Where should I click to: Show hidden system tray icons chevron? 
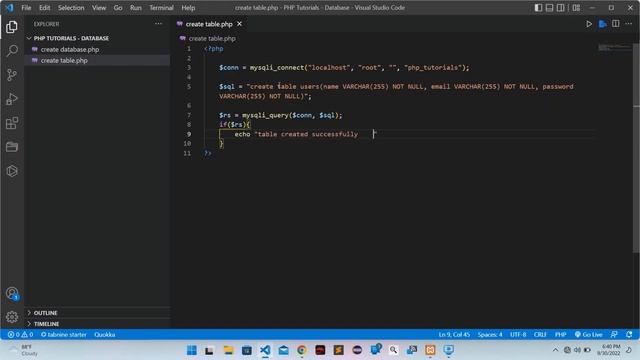point(555,350)
